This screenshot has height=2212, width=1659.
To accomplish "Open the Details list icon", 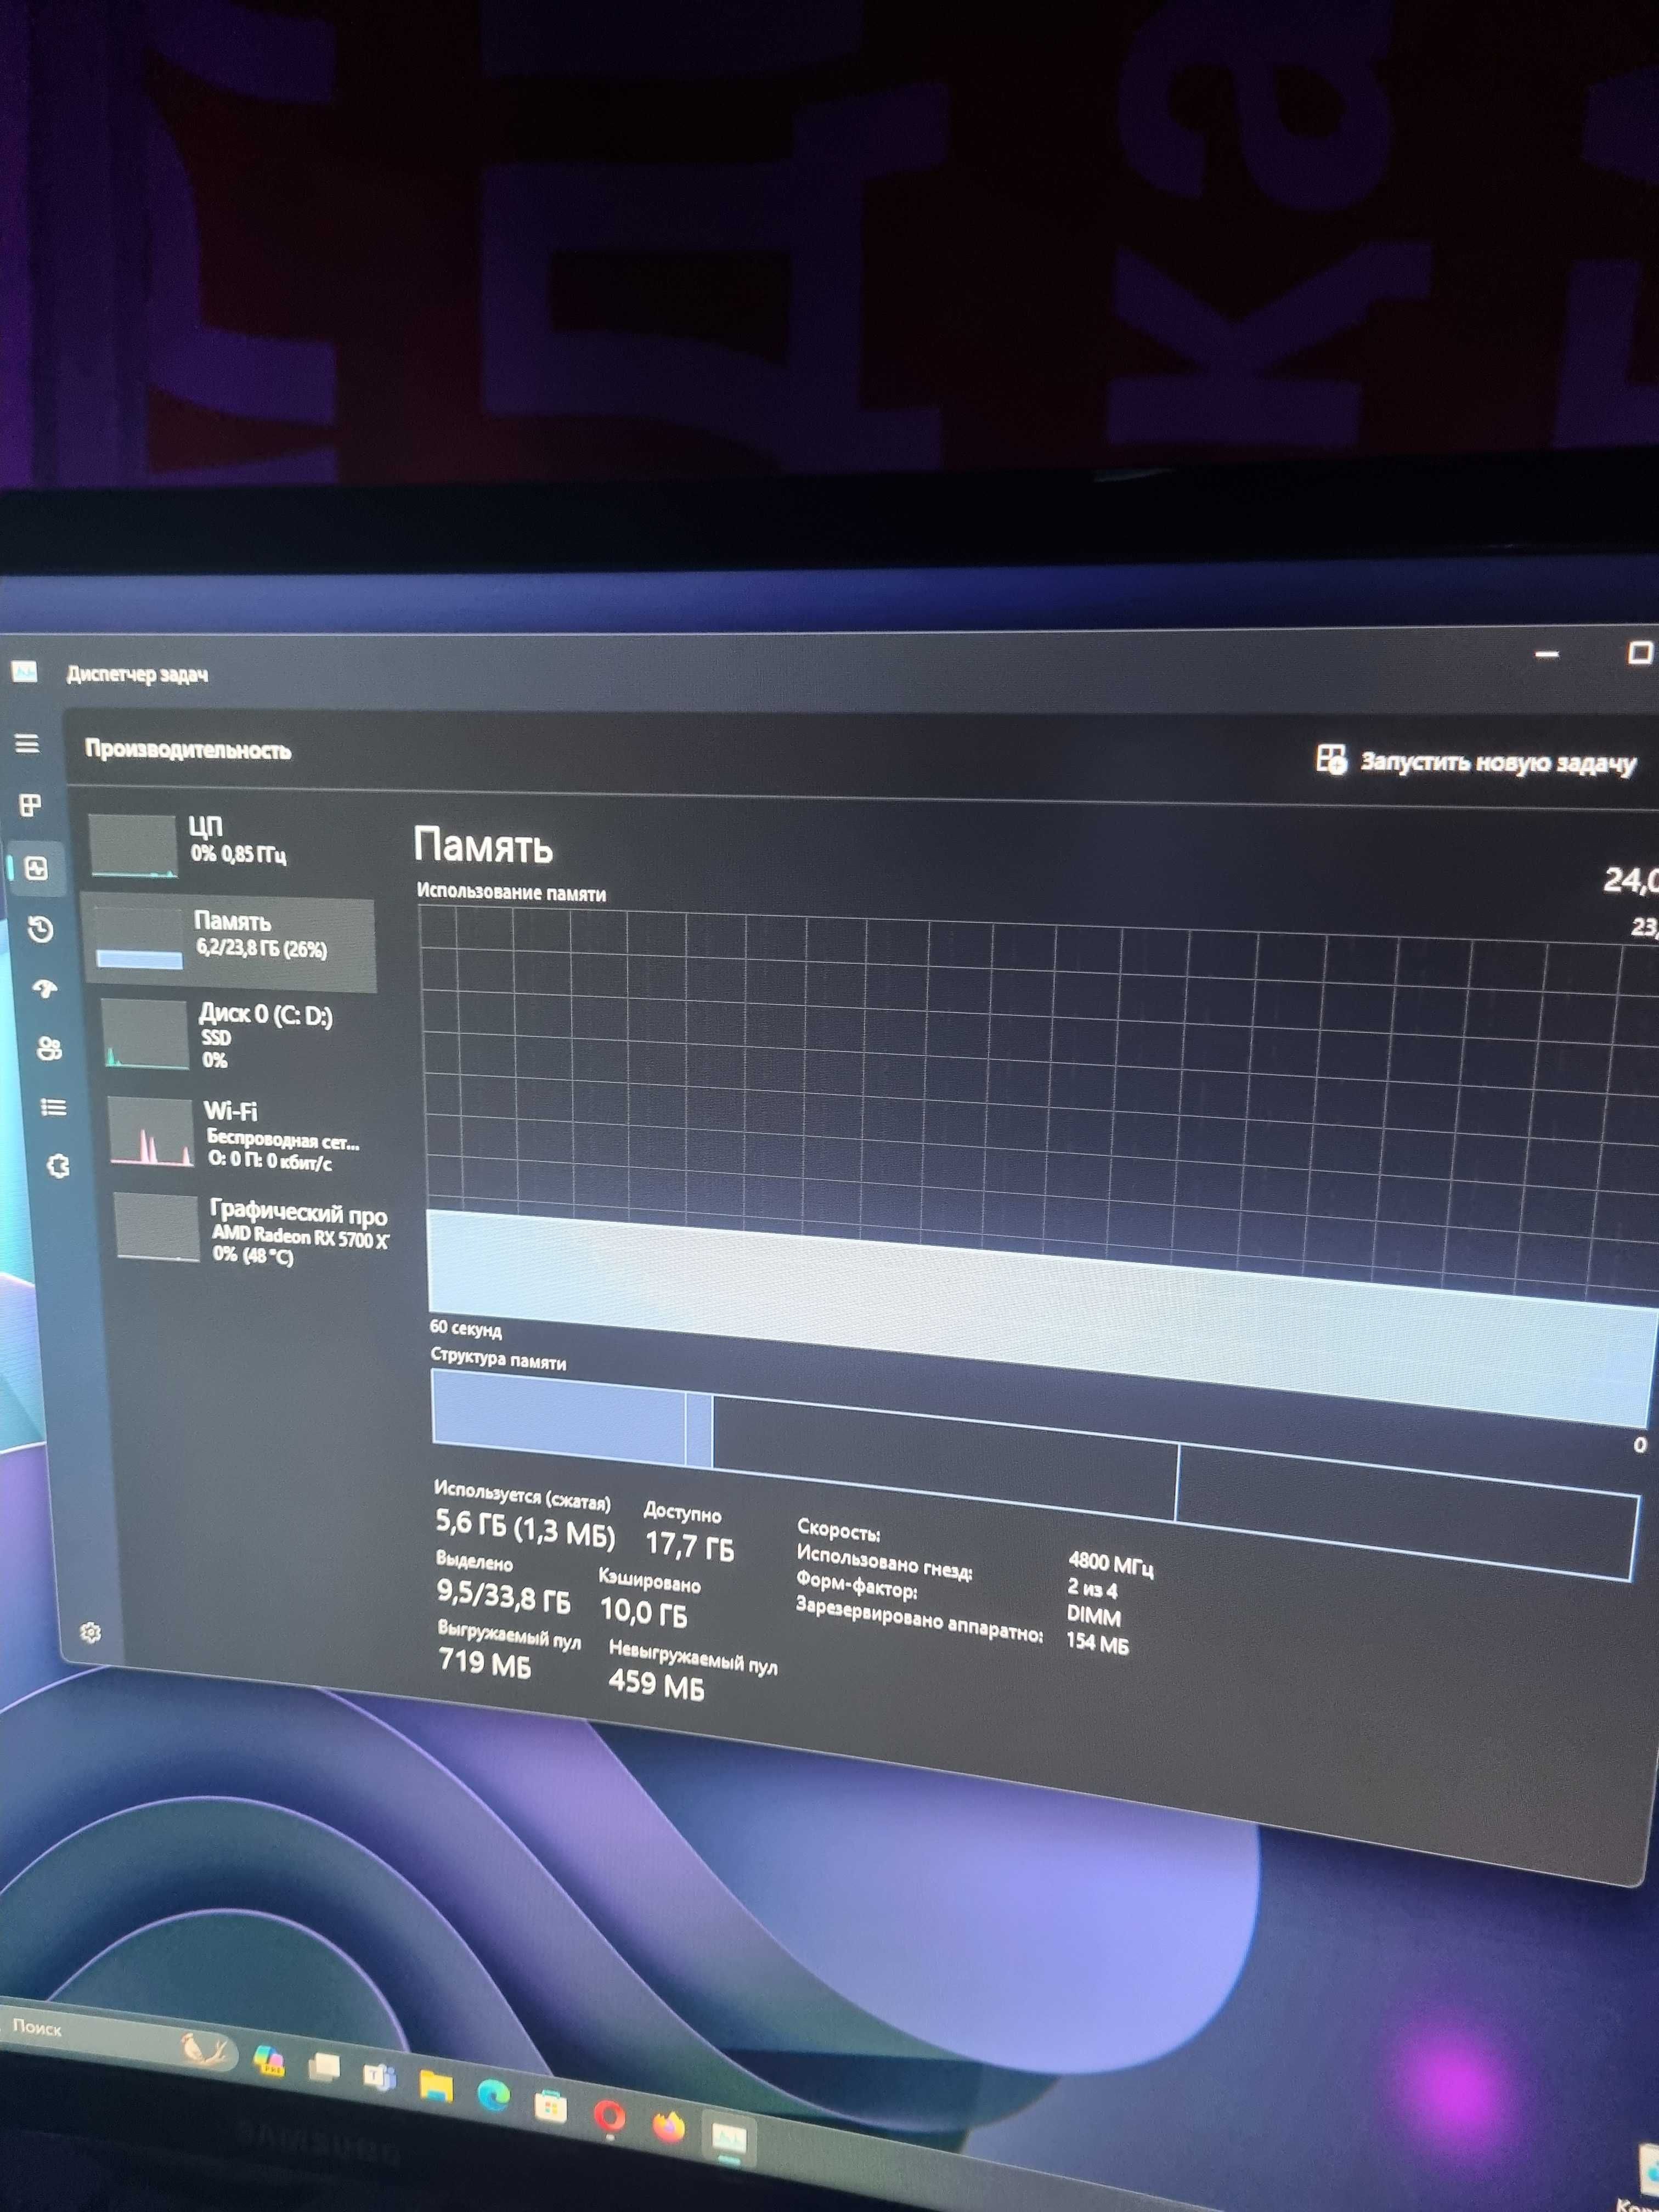I will tap(53, 1107).
